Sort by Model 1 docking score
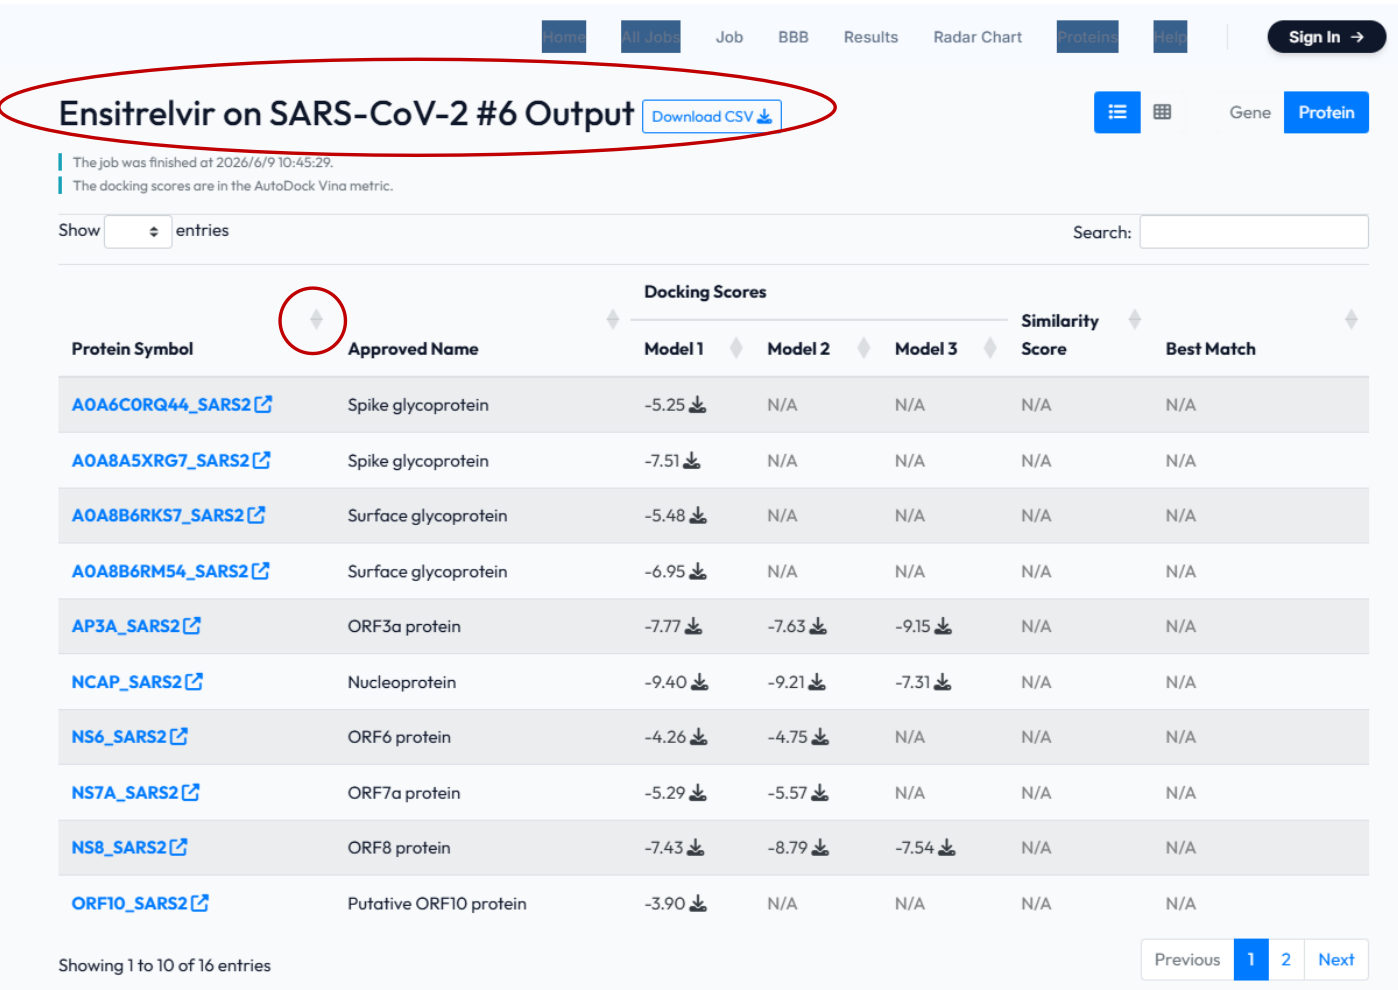The image size is (1398, 990). tap(736, 348)
